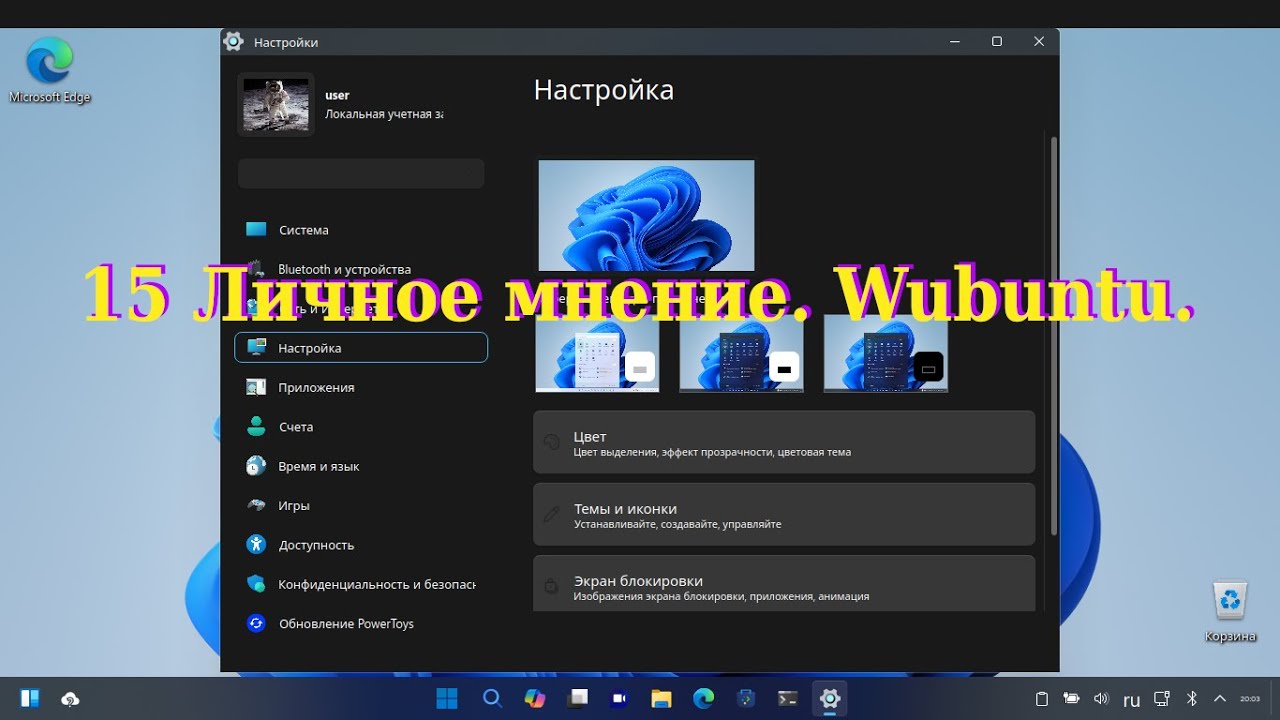
Task: Click the Темы и иконки brush icon
Action: pyautogui.click(x=551, y=514)
